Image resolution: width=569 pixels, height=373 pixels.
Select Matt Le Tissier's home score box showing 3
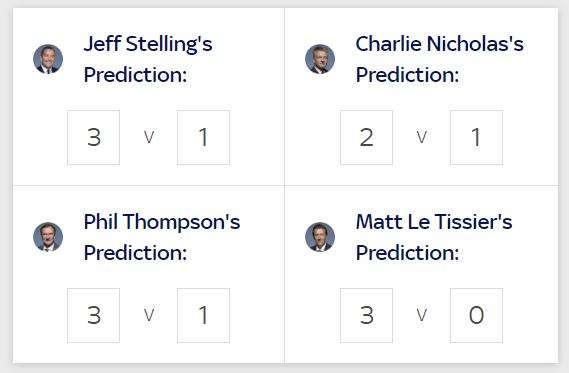coord(366,315)
